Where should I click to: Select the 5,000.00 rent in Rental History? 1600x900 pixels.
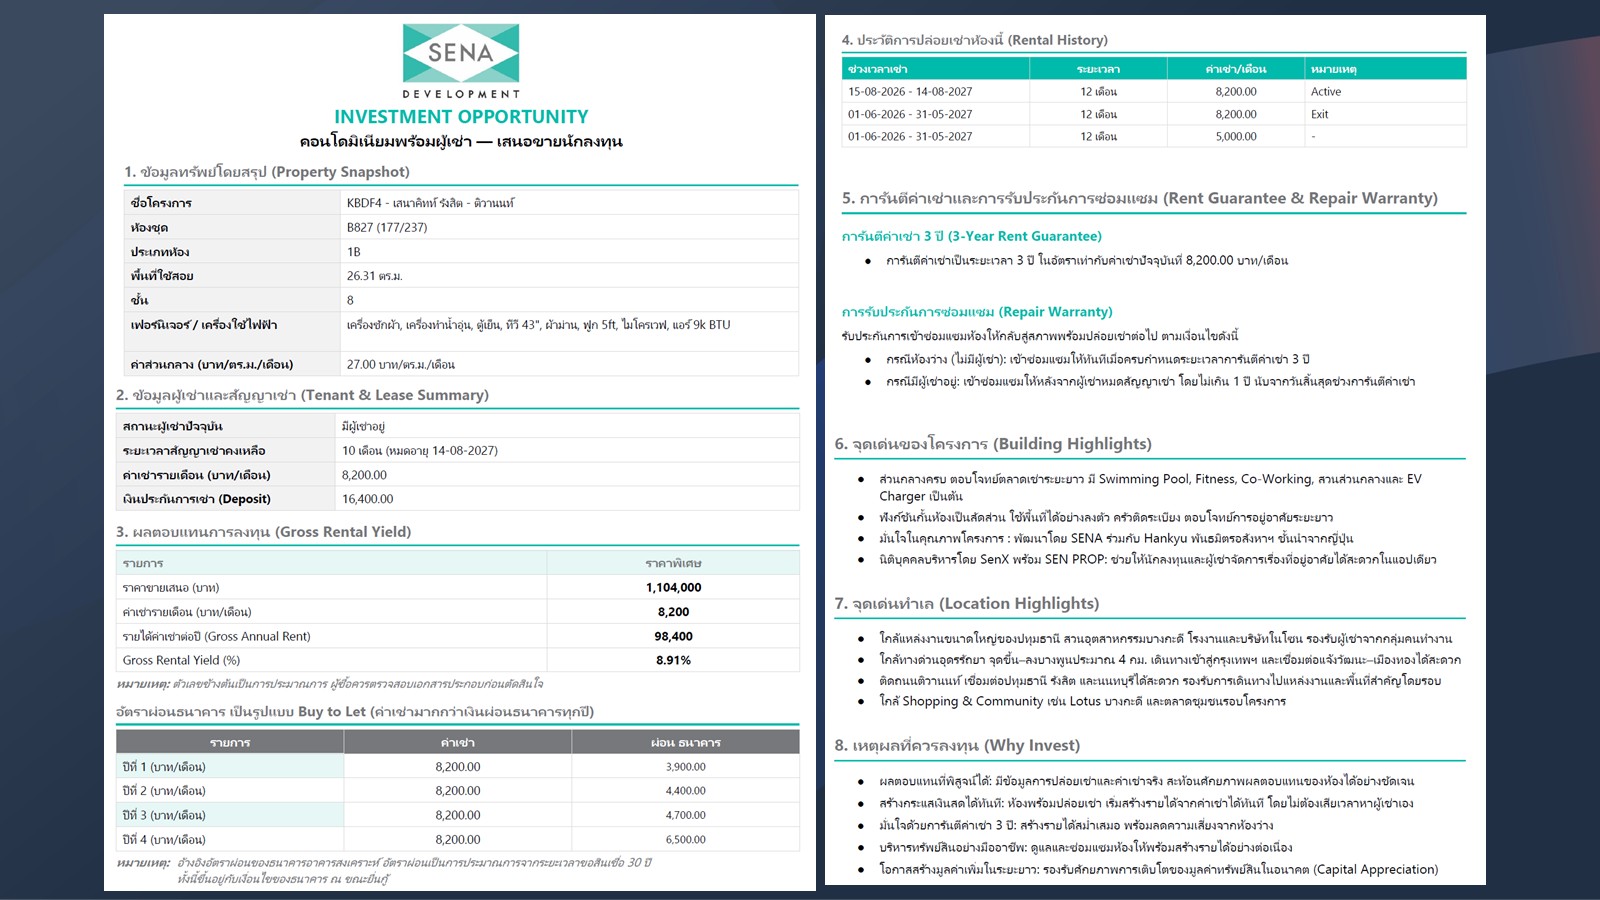coord(1236,136)
